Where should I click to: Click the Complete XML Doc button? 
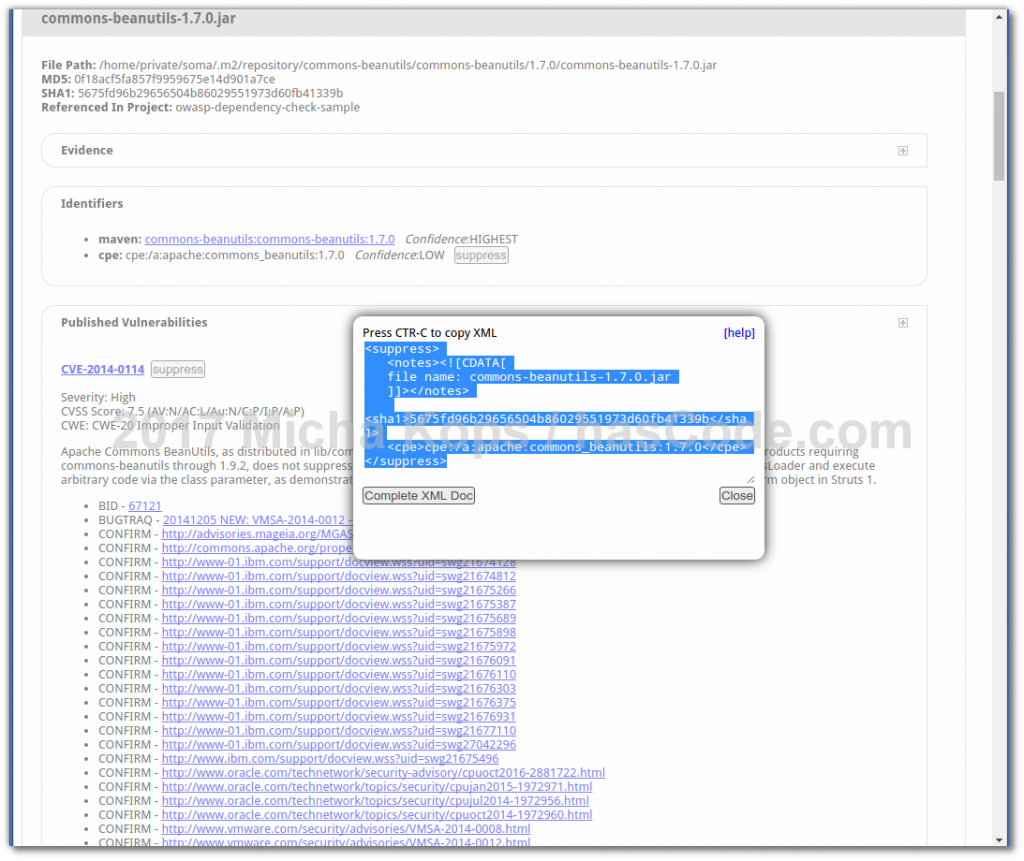(x=418, y=495)
